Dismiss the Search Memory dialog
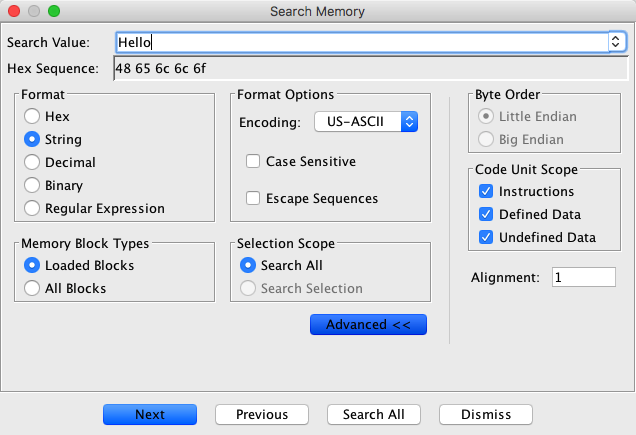The image size is (636, 435). point(486,414)
